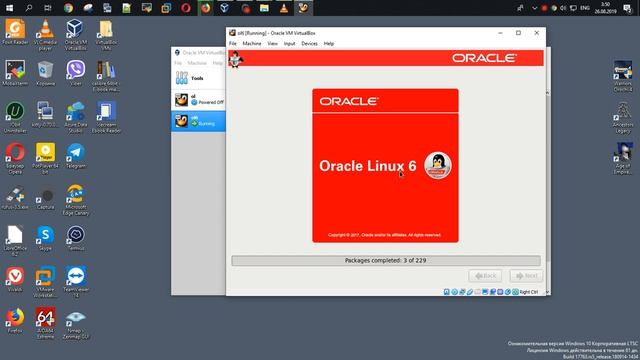
Task: Click the ENG language indicator
Action: click(x=585, y=8)
